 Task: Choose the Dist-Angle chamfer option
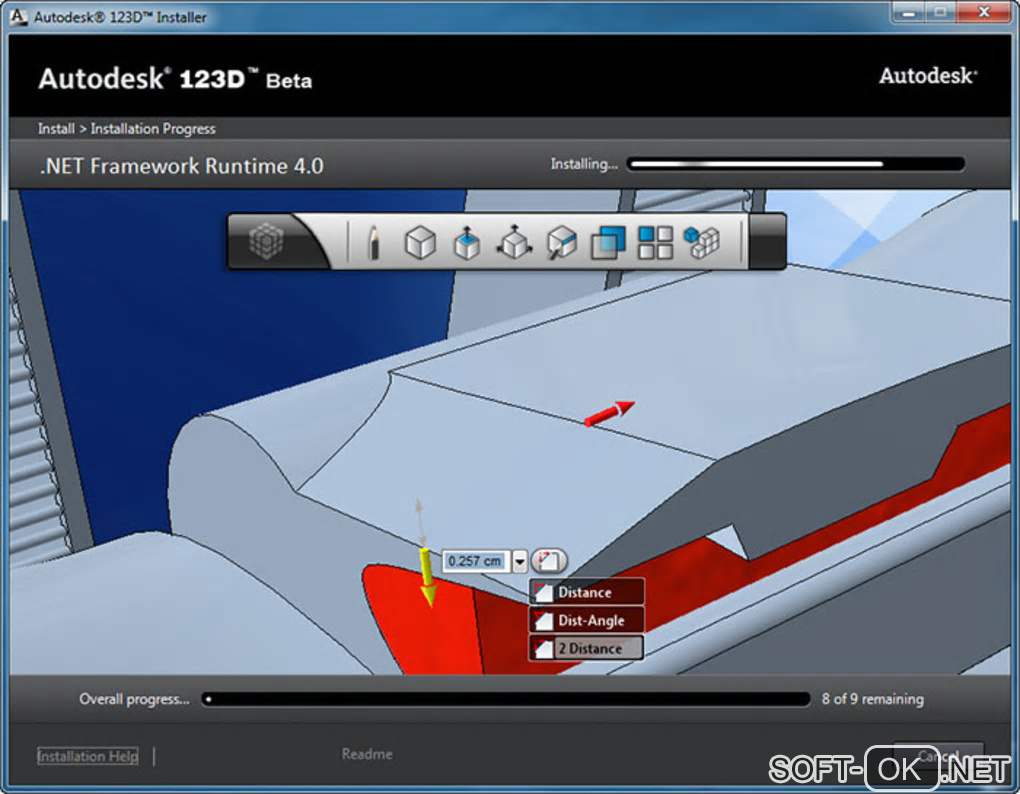(587, 620)
